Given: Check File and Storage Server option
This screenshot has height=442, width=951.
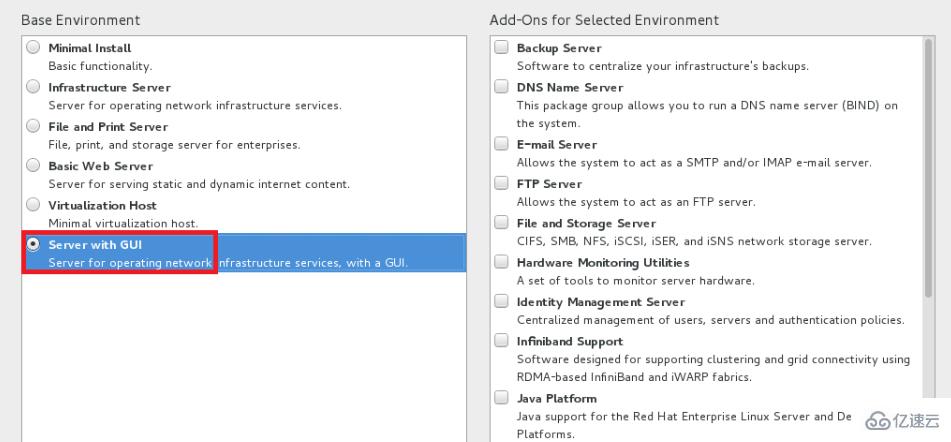Looking at the screenshot, I should (x=502, y=223).
